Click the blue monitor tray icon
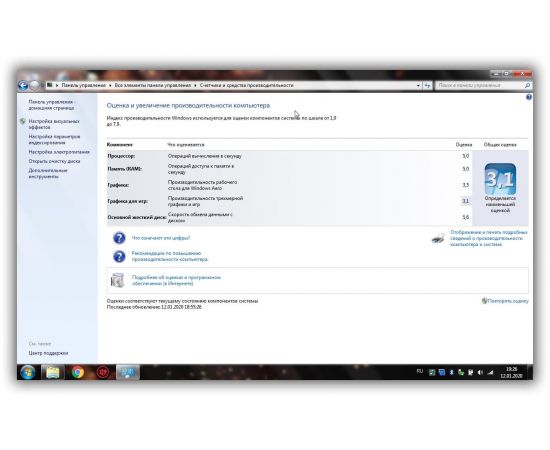The width and height of the screenshot is (550, 450). 442,372
